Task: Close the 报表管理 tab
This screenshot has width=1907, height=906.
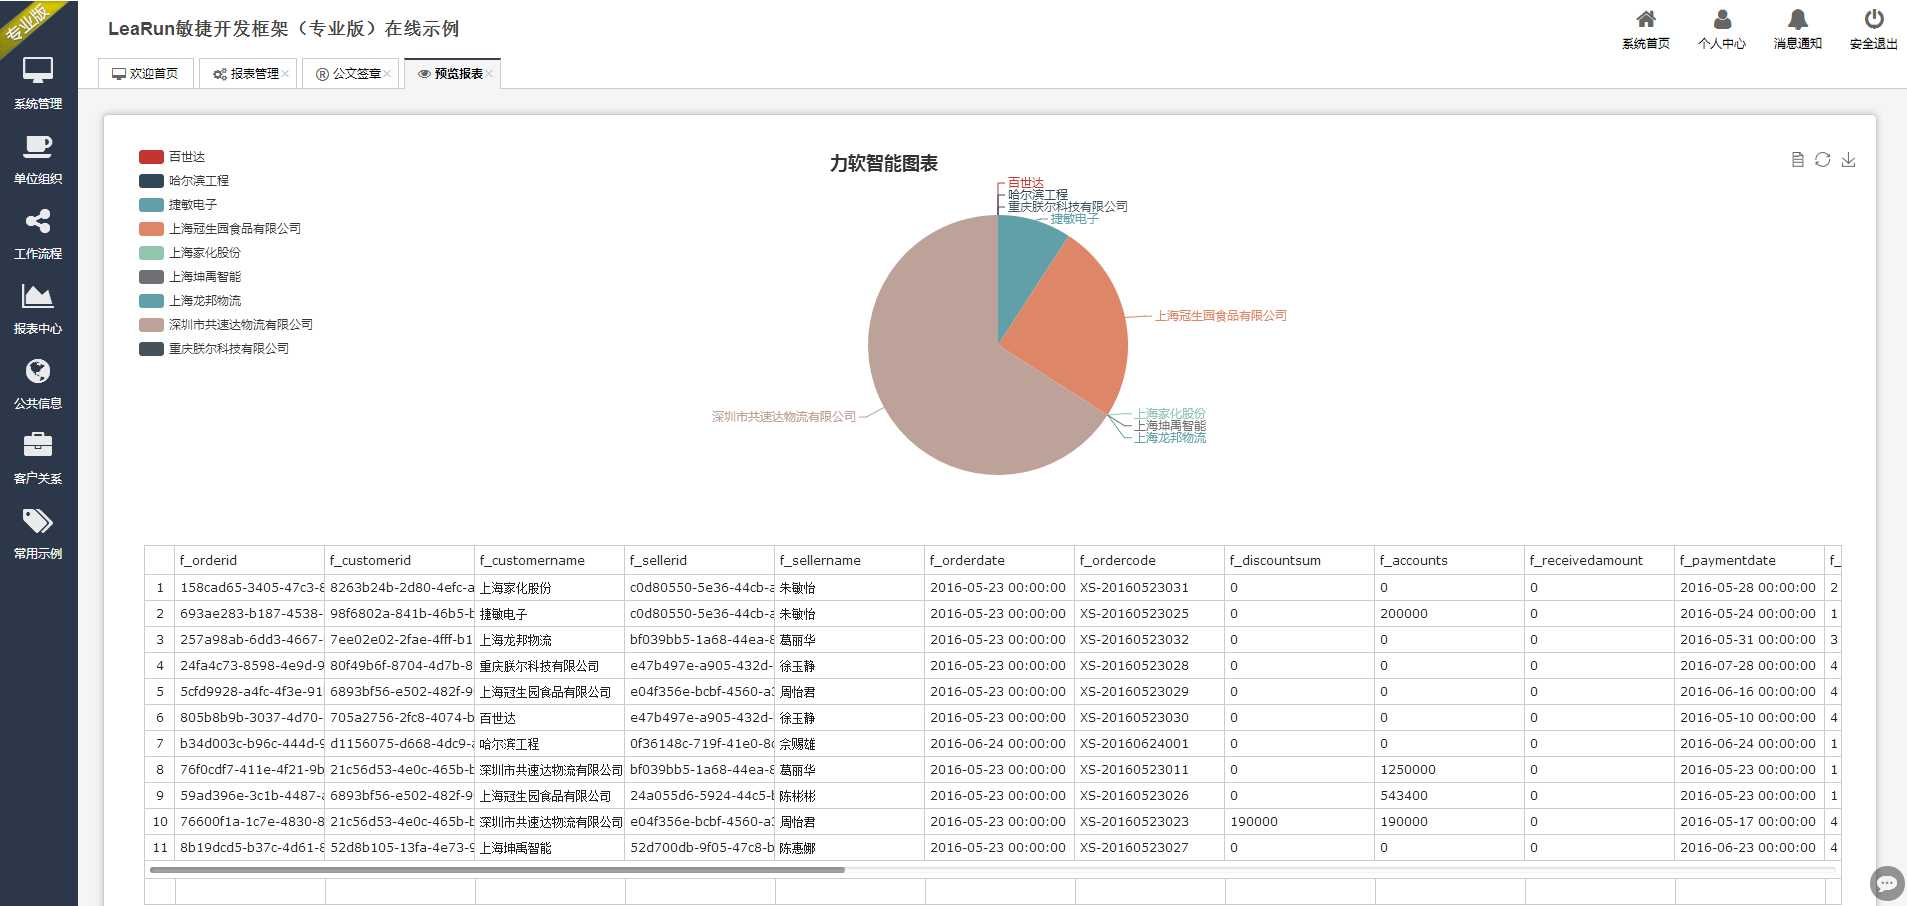Action: click(x=285, y=74)
